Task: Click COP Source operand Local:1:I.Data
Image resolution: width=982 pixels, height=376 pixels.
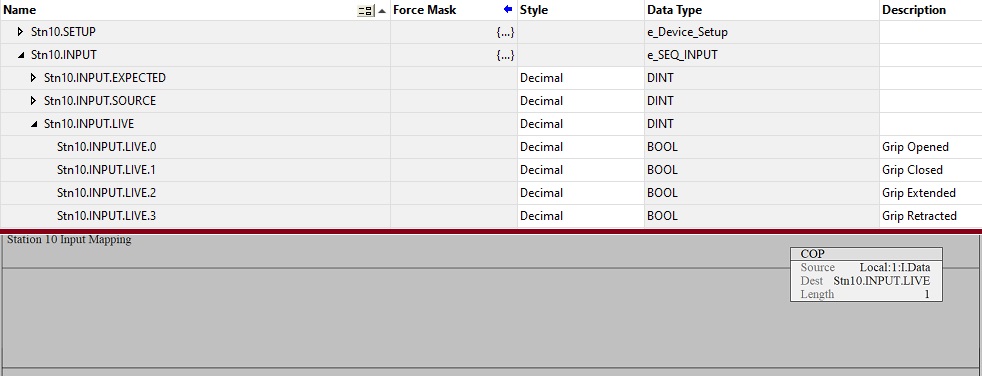Action: (x=895, y=268)
